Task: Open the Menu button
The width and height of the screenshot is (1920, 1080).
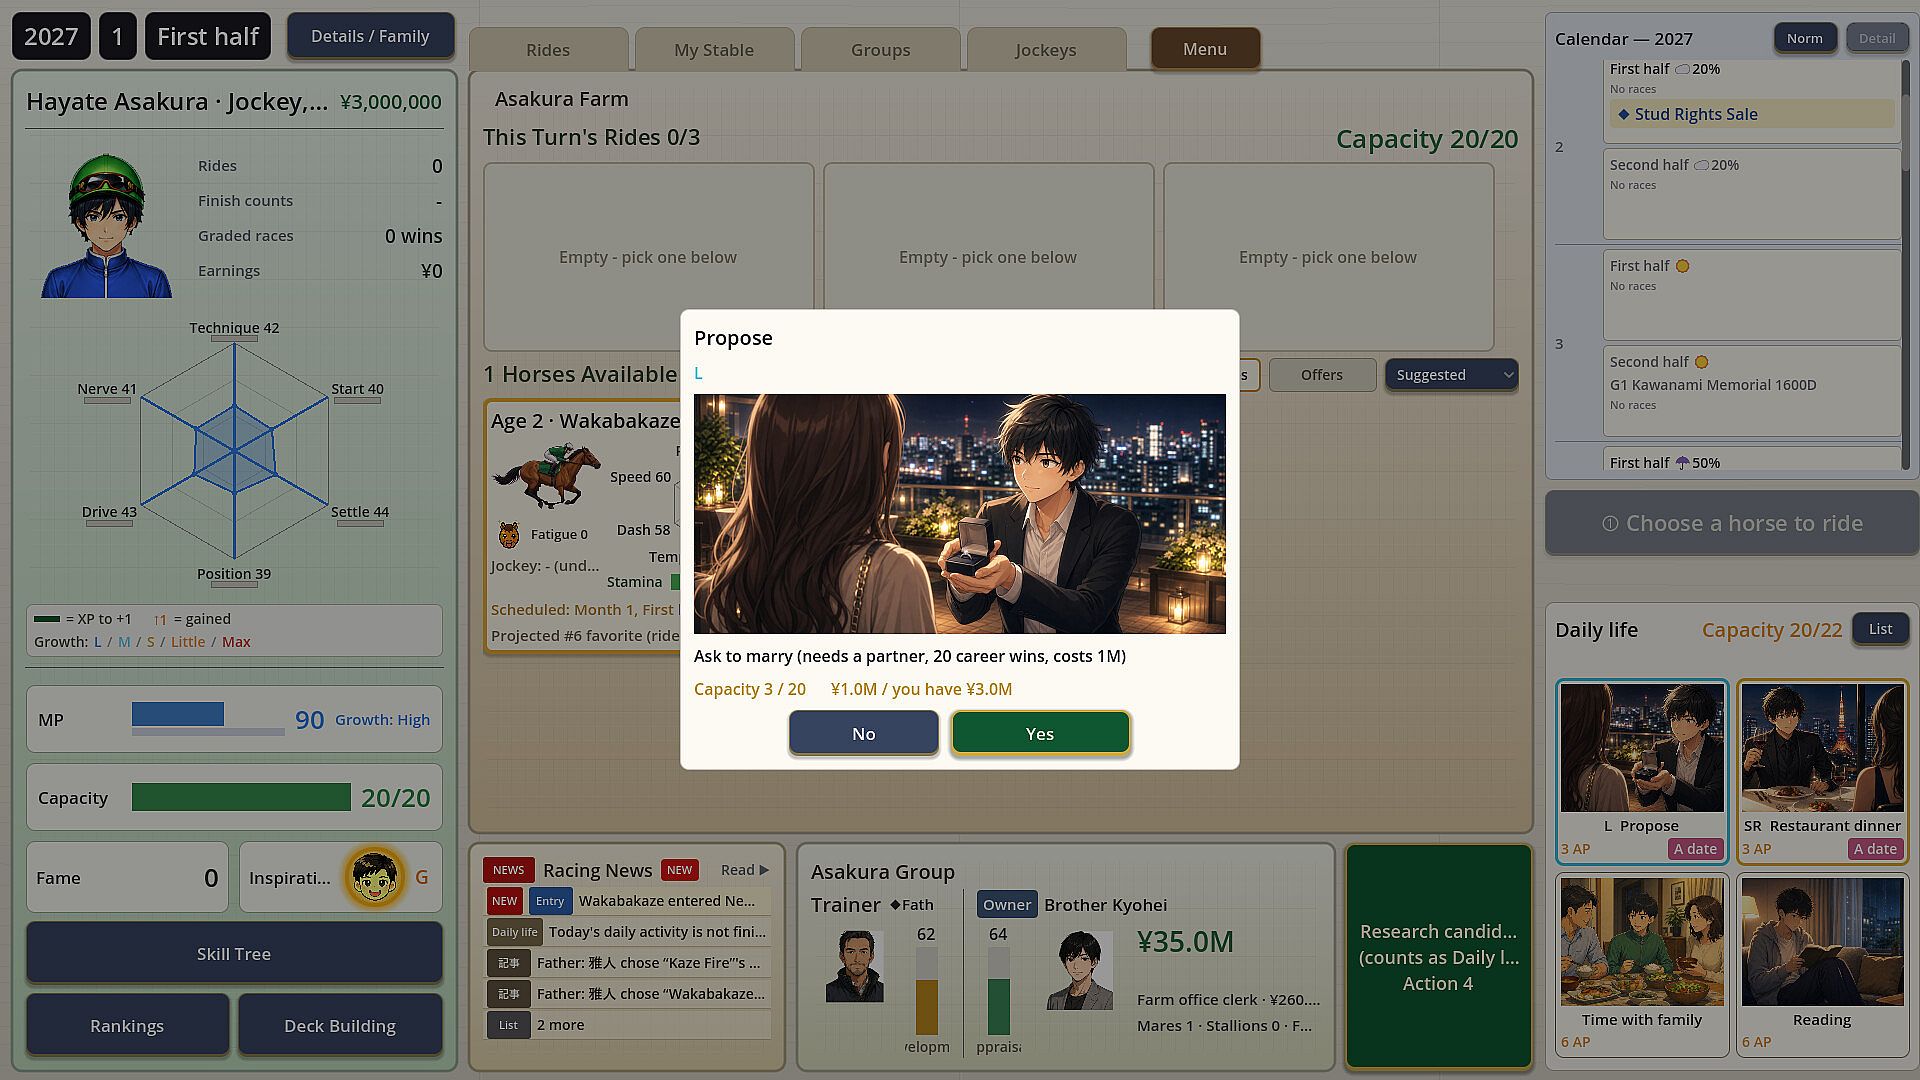Action: [1205, 49]
